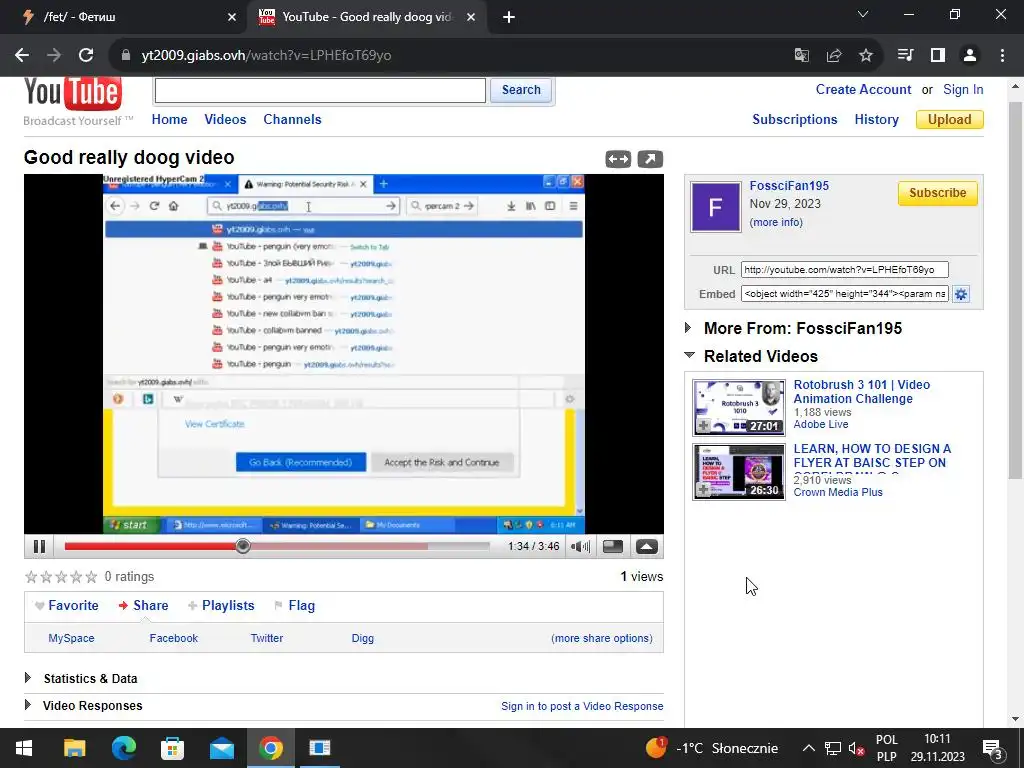The image size is (1024, 768).
Task: Select the video URL field
Action: coord(844,270)
